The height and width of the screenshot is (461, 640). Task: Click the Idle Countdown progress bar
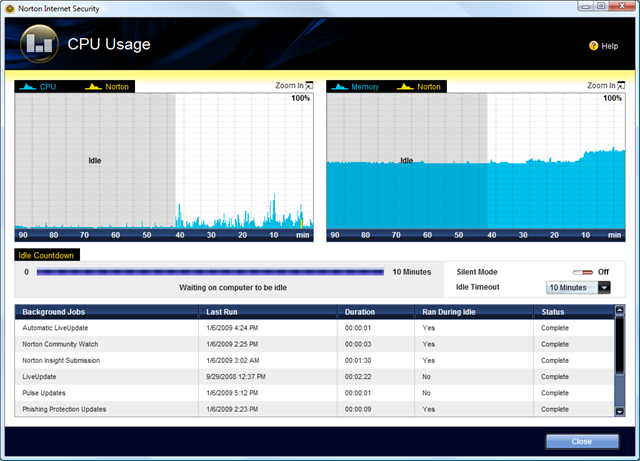[x=210, y=272]
